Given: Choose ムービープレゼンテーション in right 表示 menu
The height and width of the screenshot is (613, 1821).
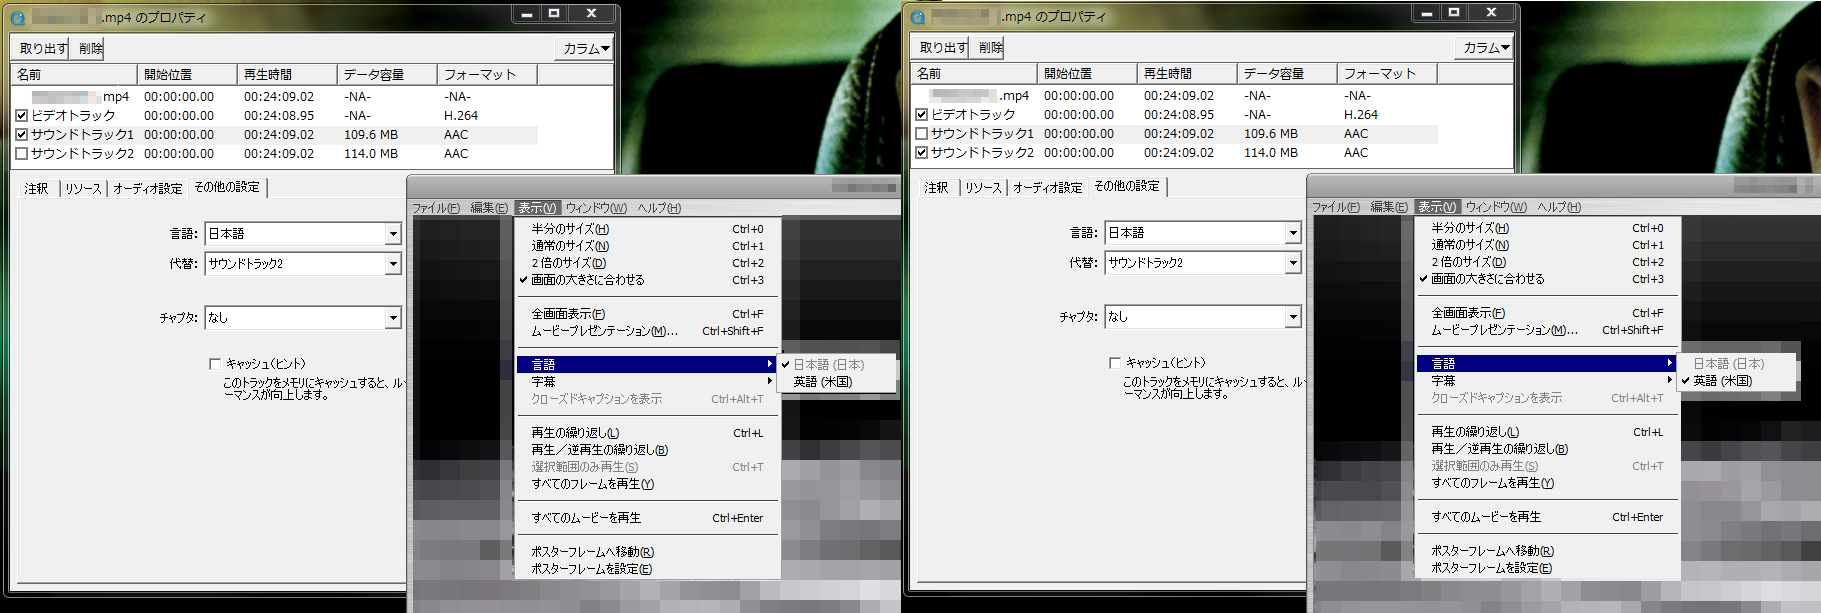Looking at the screenshot, I should 1547,330.
